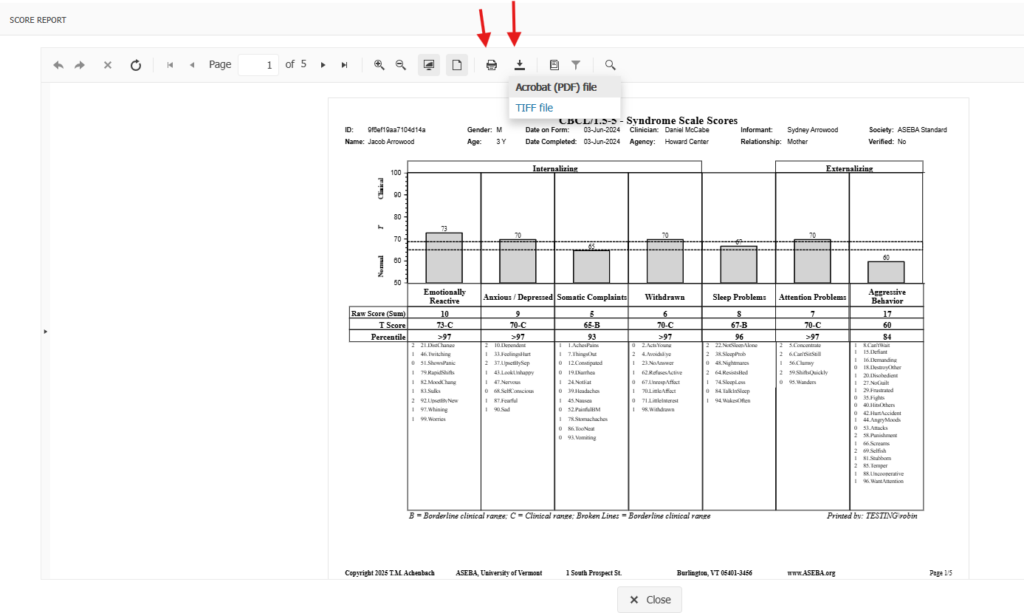Click the navigate forward arrow icon
This screenshot has width=1024, height=613.
[x=80, y=65]
